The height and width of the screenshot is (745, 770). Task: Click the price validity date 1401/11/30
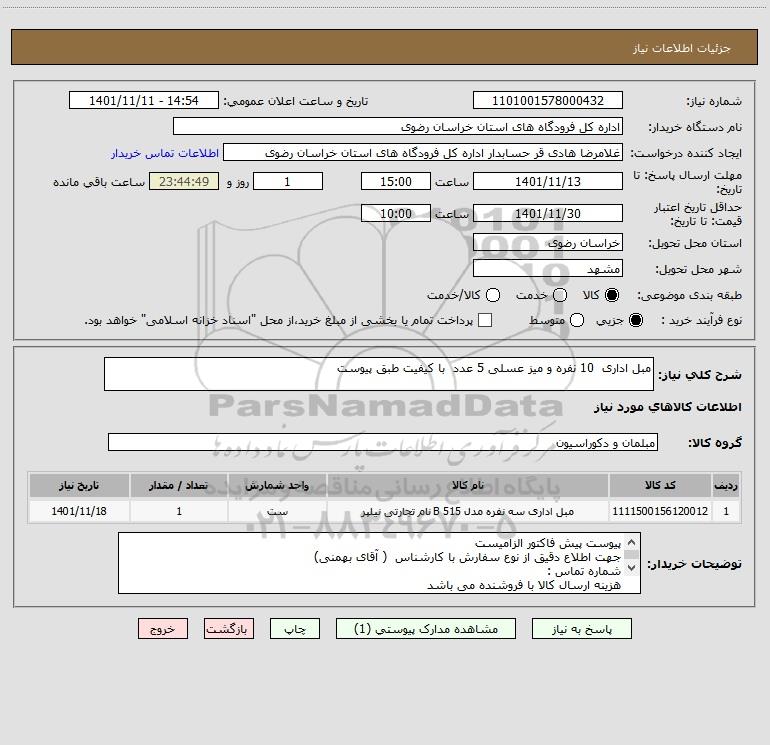(x=548, y=213)
